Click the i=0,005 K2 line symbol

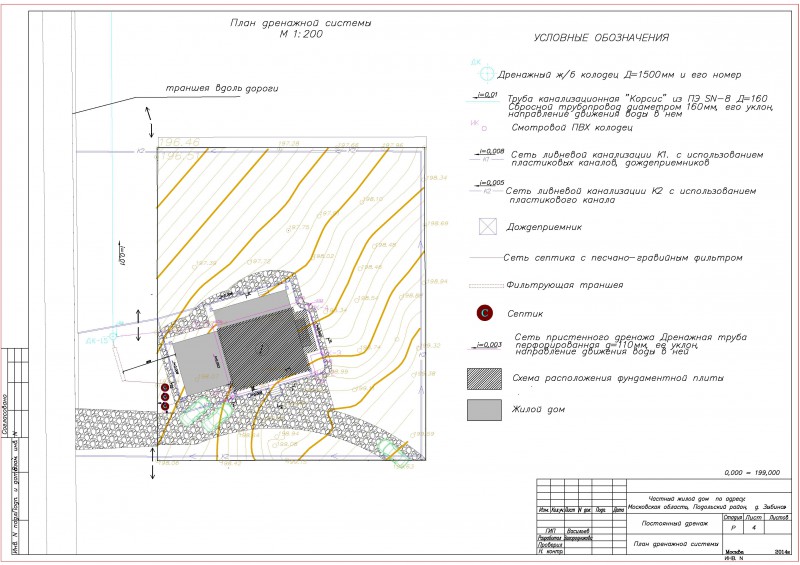click(x=487, y=186)
